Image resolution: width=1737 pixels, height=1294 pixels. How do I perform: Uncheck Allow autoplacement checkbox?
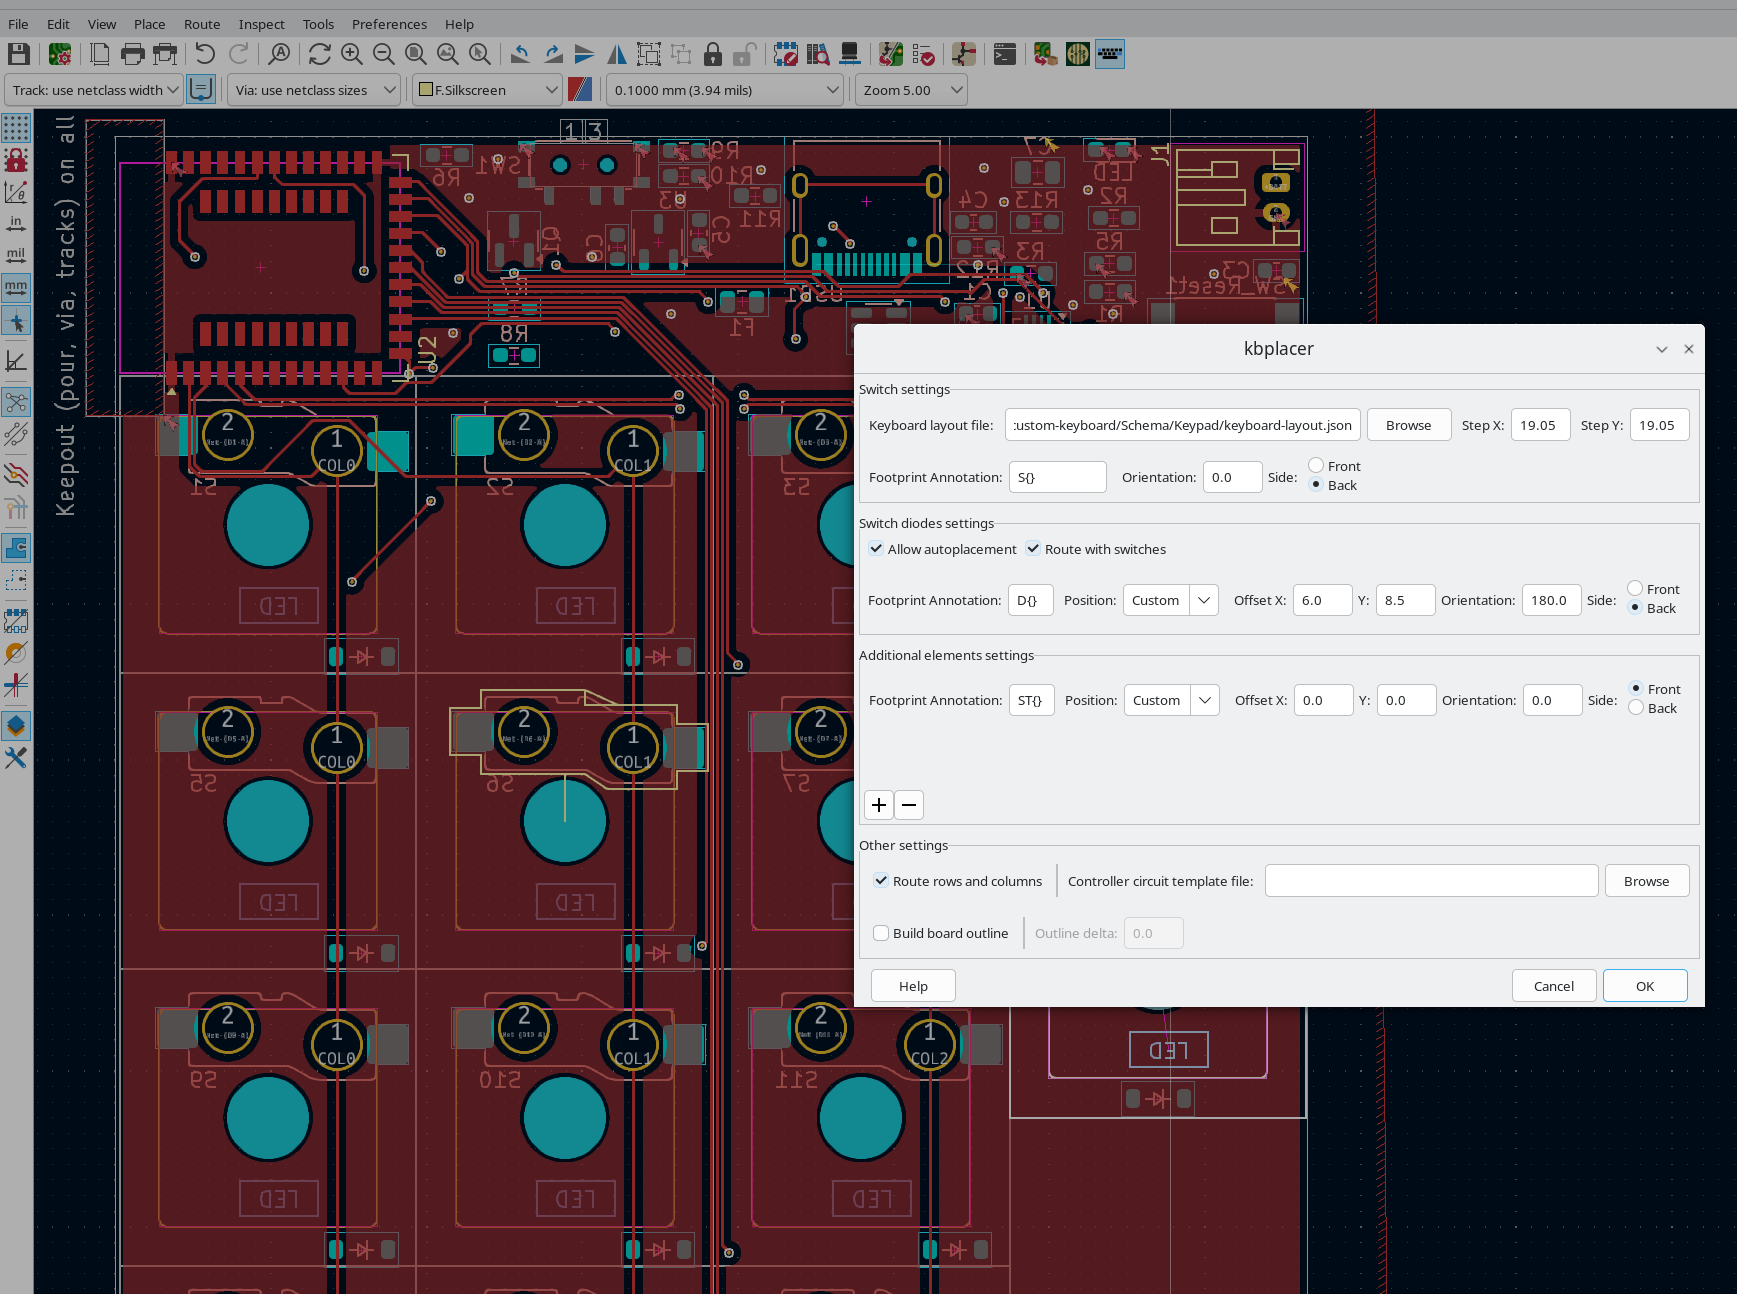coord(876,549)
